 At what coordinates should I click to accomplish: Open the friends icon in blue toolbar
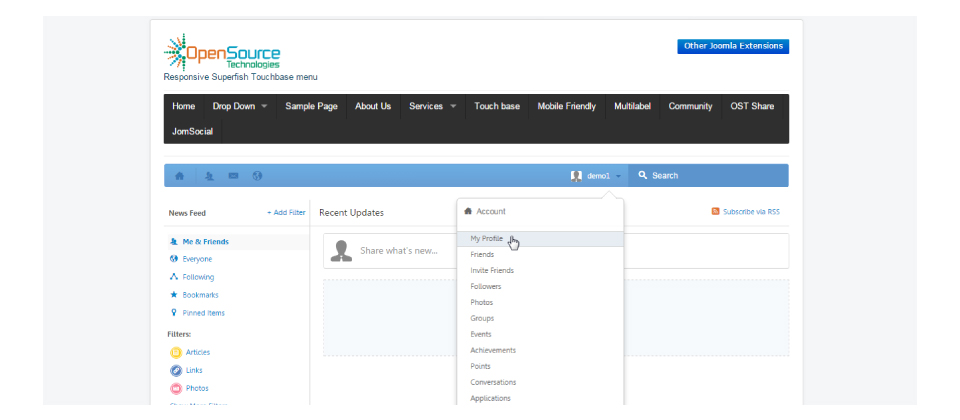[209, 176]
